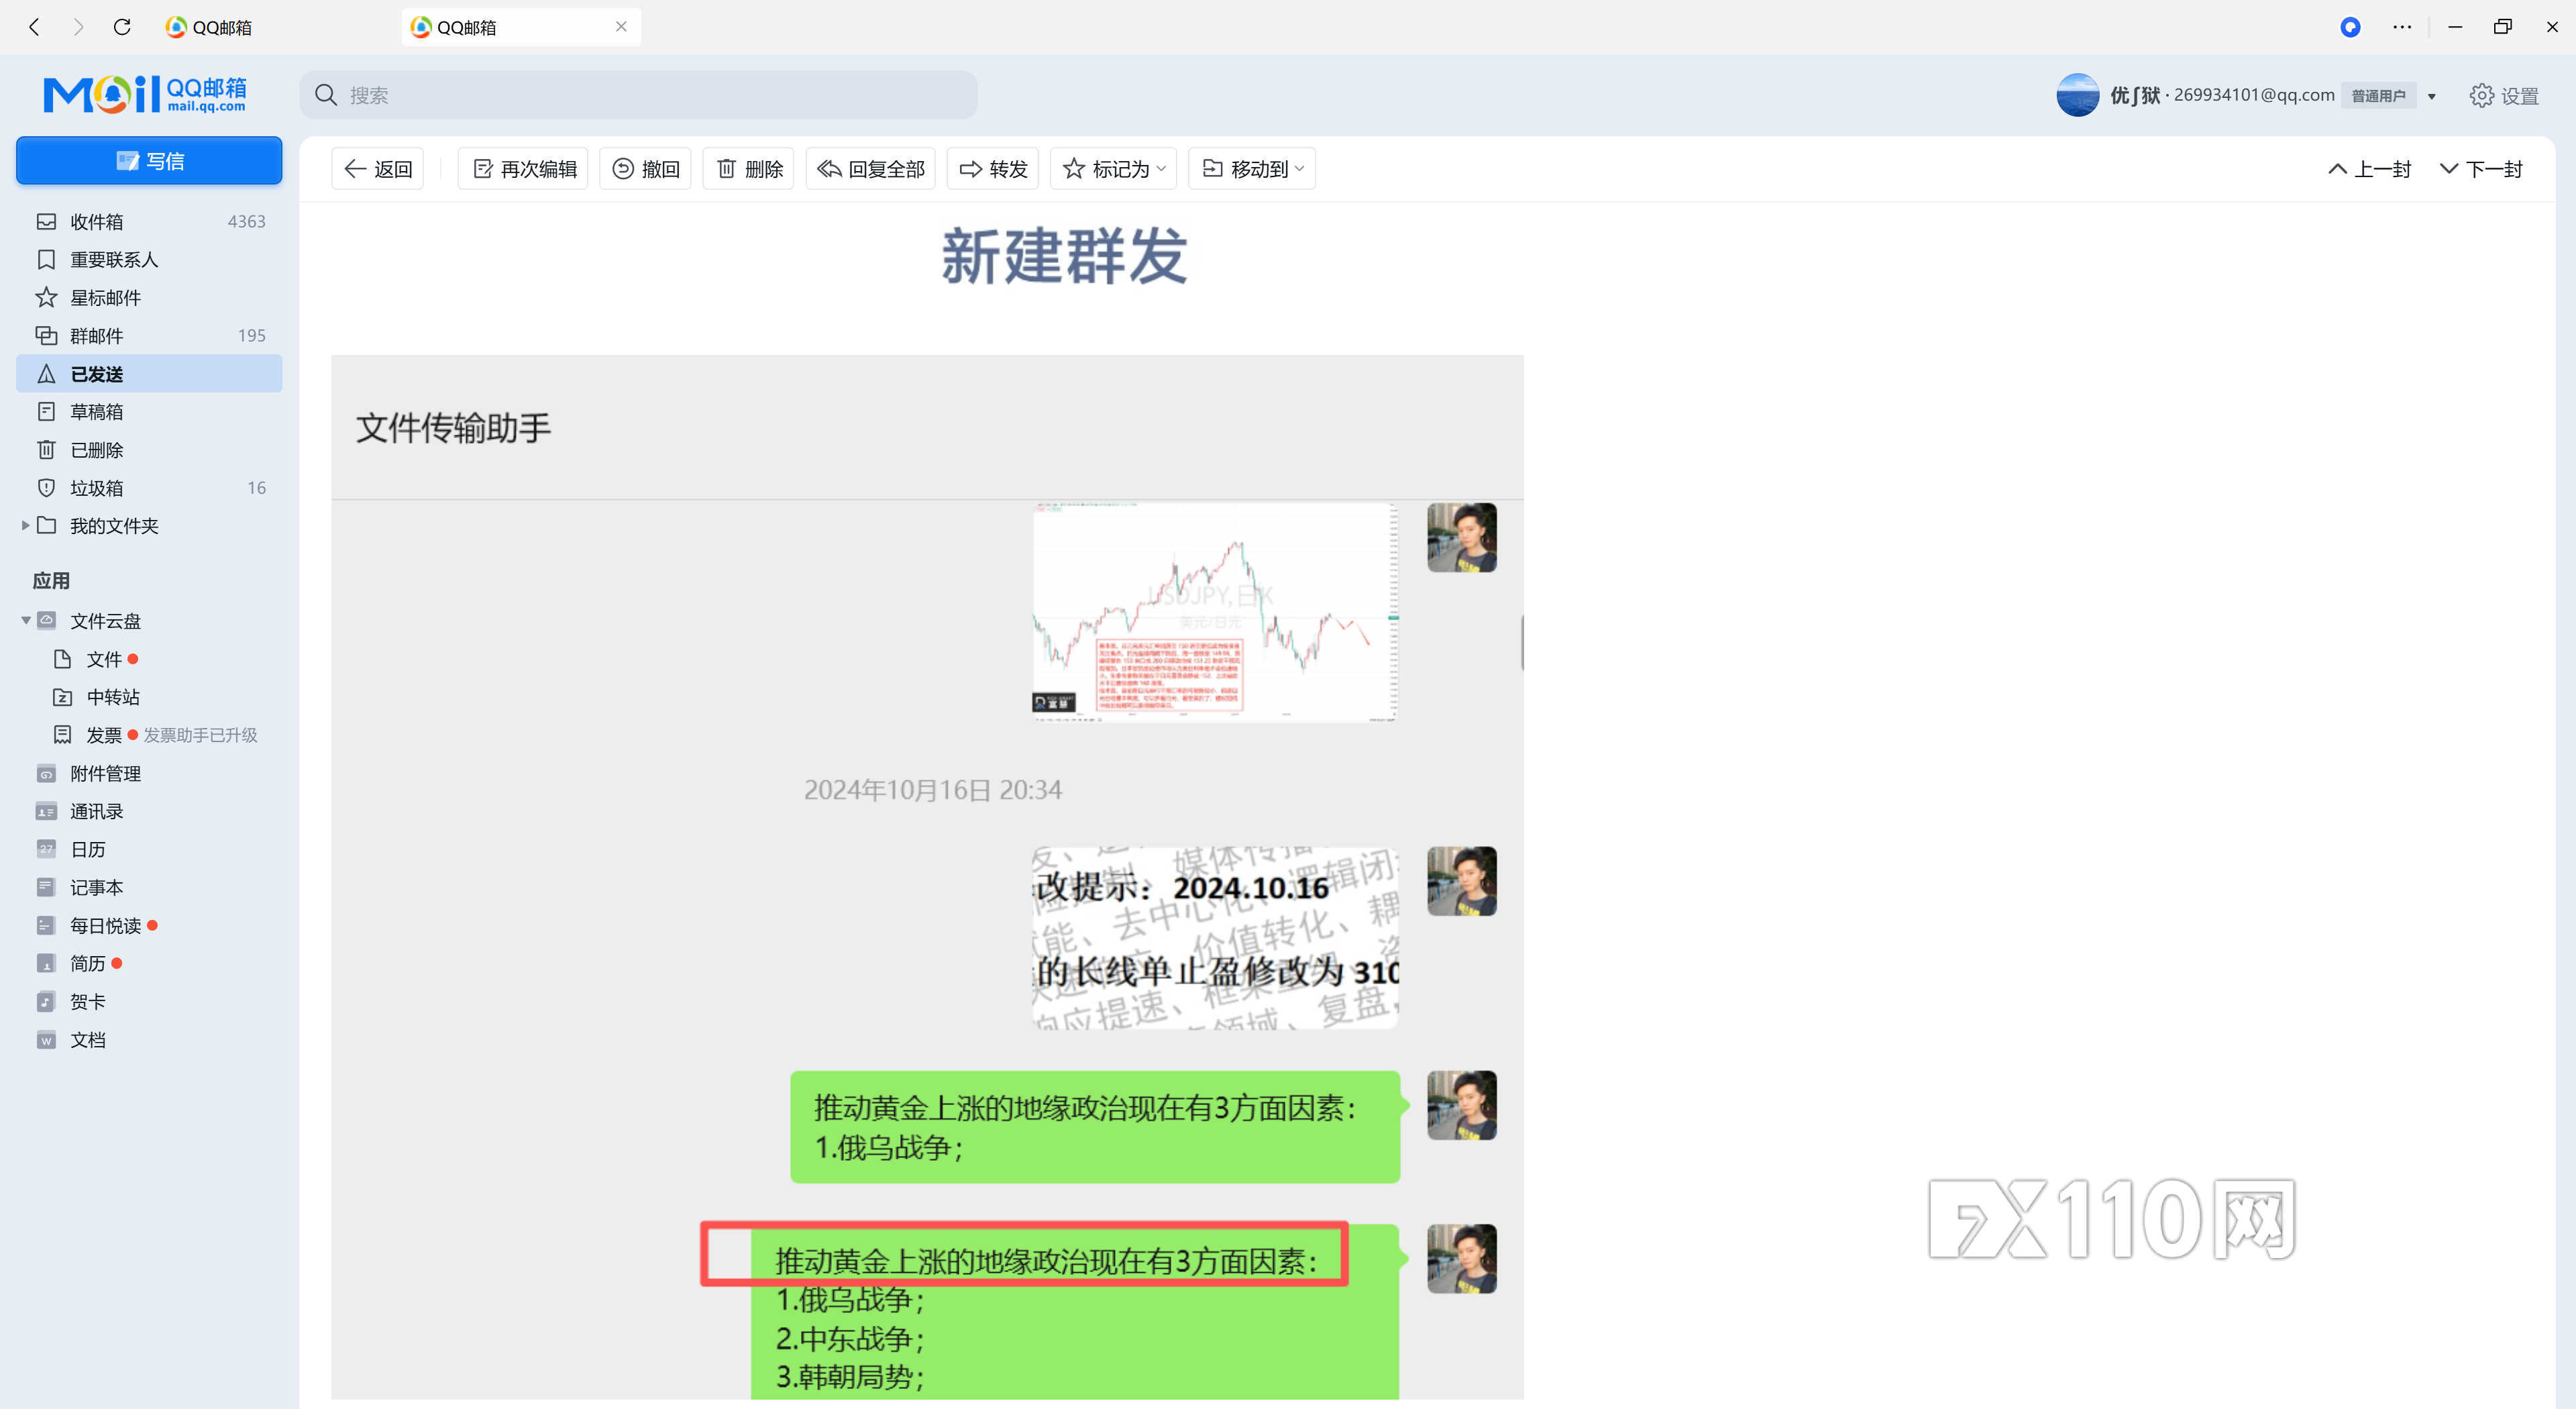Click 撤回 to recall the email

click(x=645, y=169)
